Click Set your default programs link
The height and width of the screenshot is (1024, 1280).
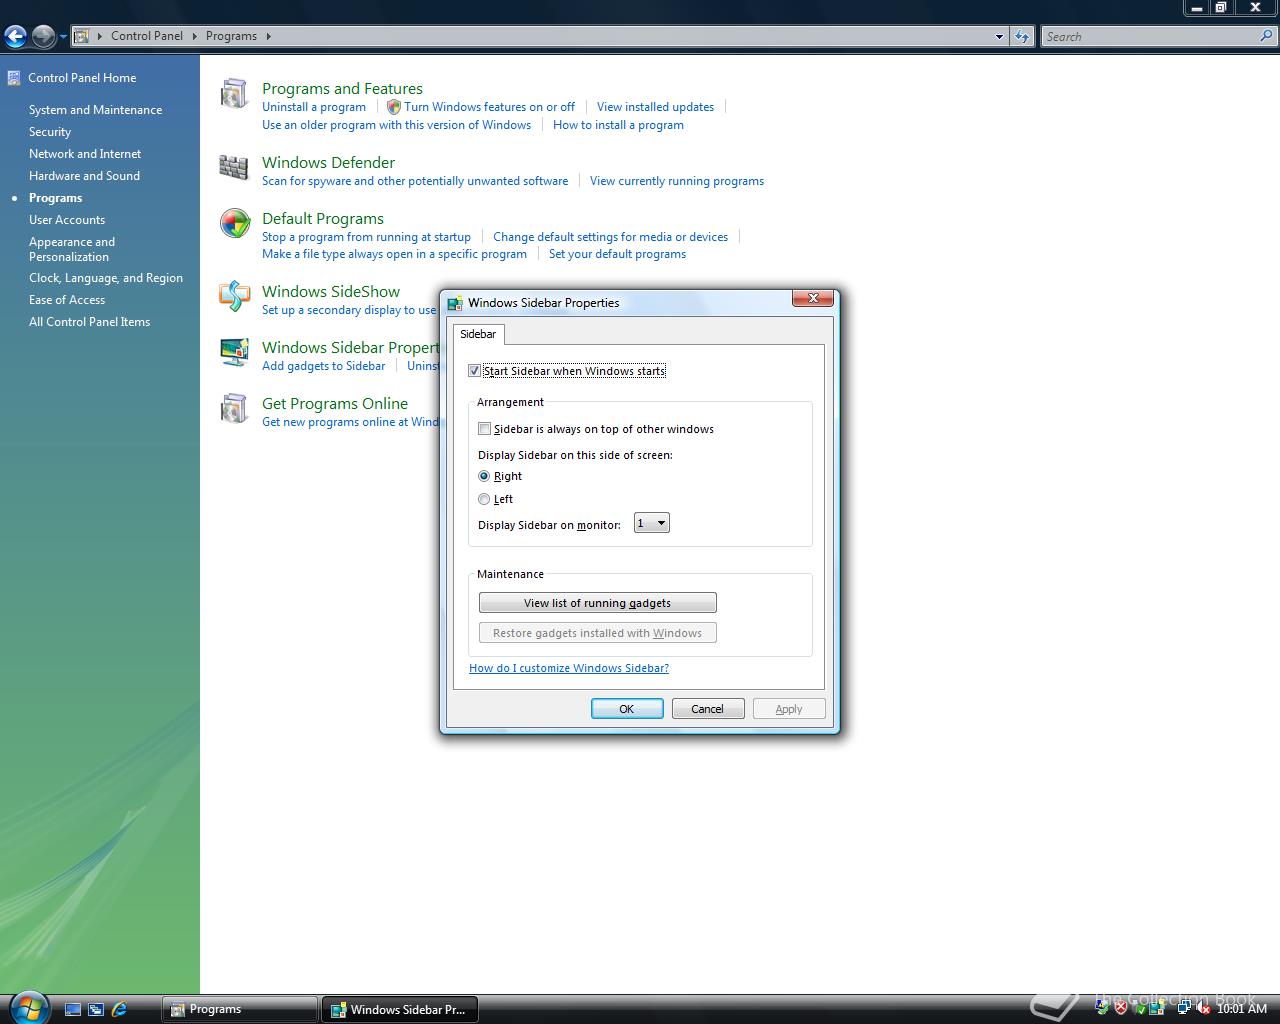tap(617, 254)
